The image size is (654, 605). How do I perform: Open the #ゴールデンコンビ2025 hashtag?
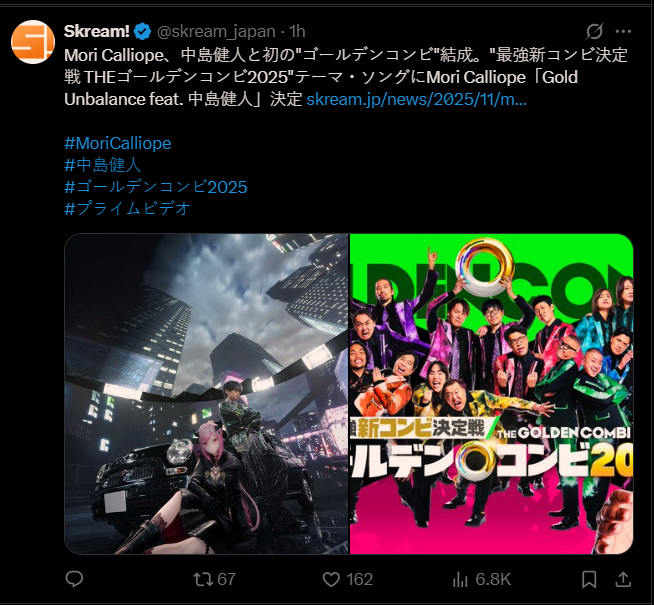pos(156,187)
